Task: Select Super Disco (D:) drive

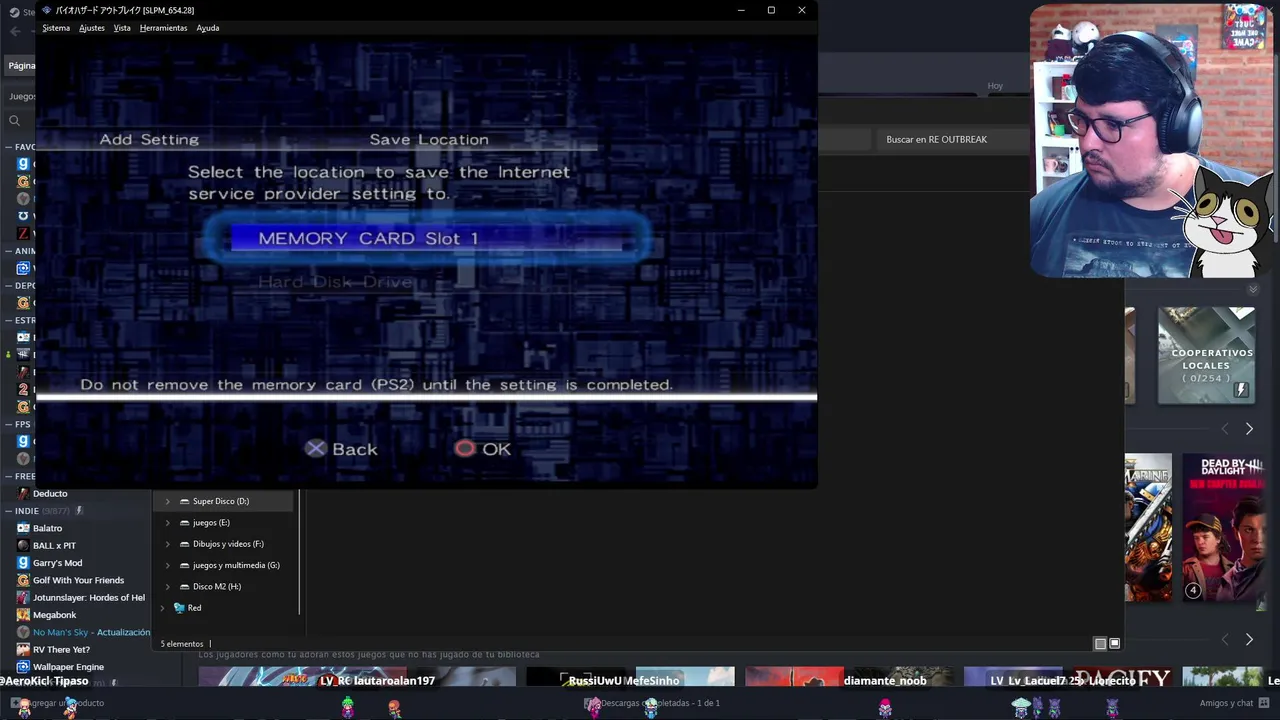Action: [x=221, y=501]
